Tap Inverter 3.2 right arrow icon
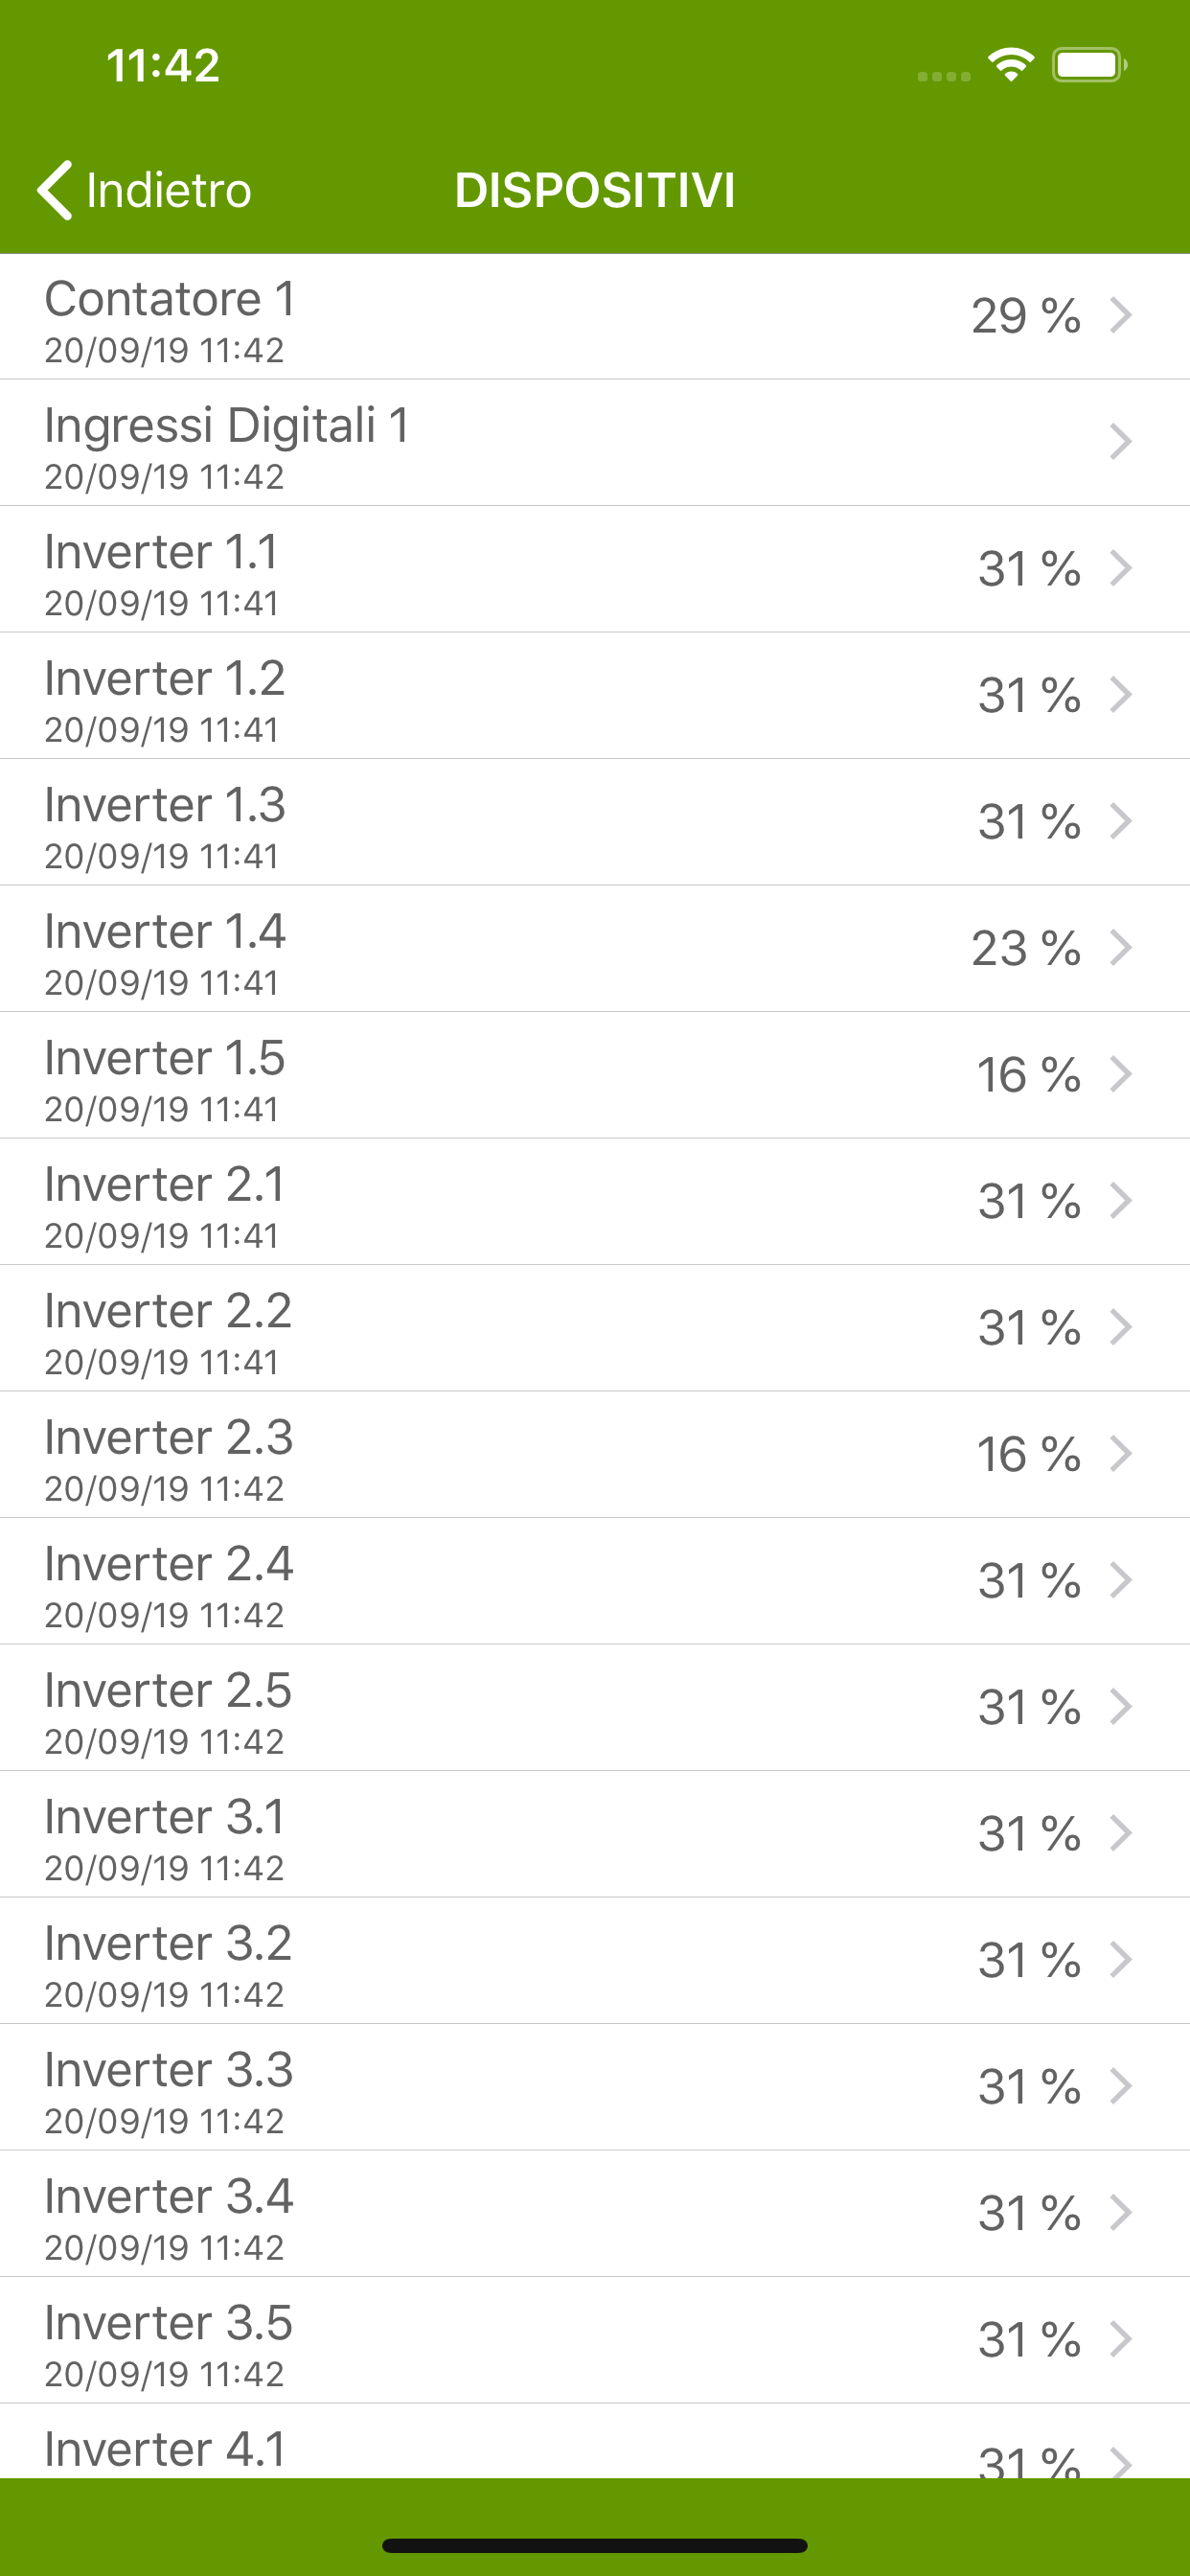This screenshot has width=1190, height=2576. [x=1121, y=1960]
